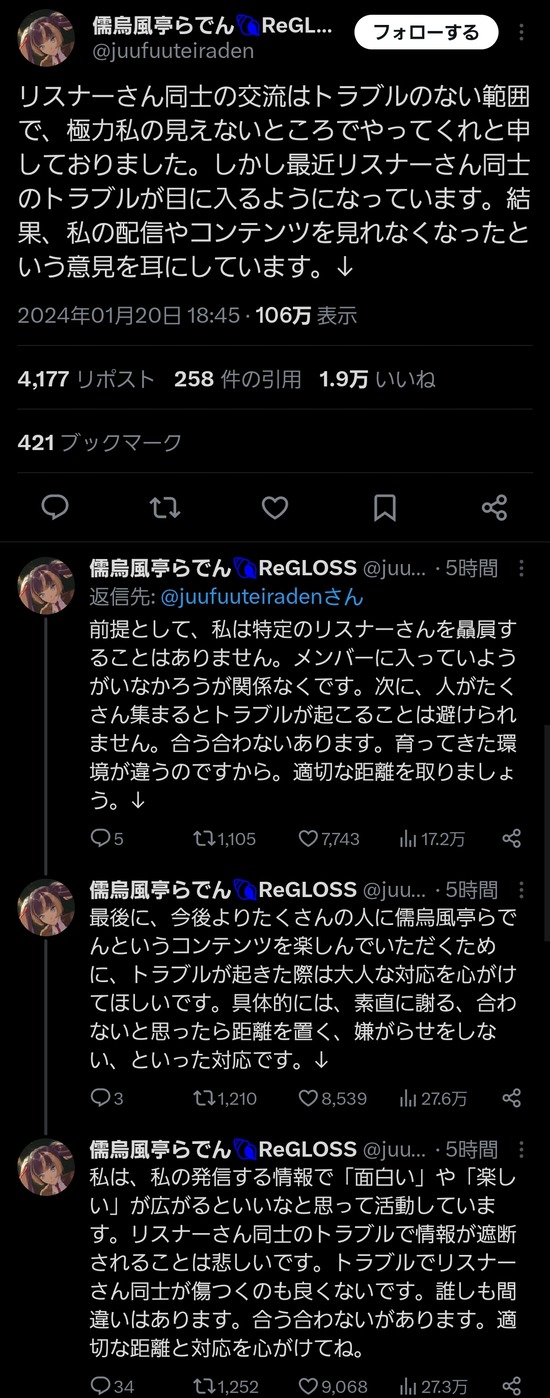
Task: Like the last reply with 9,068 likes
Action: (x=331, y=1385)
